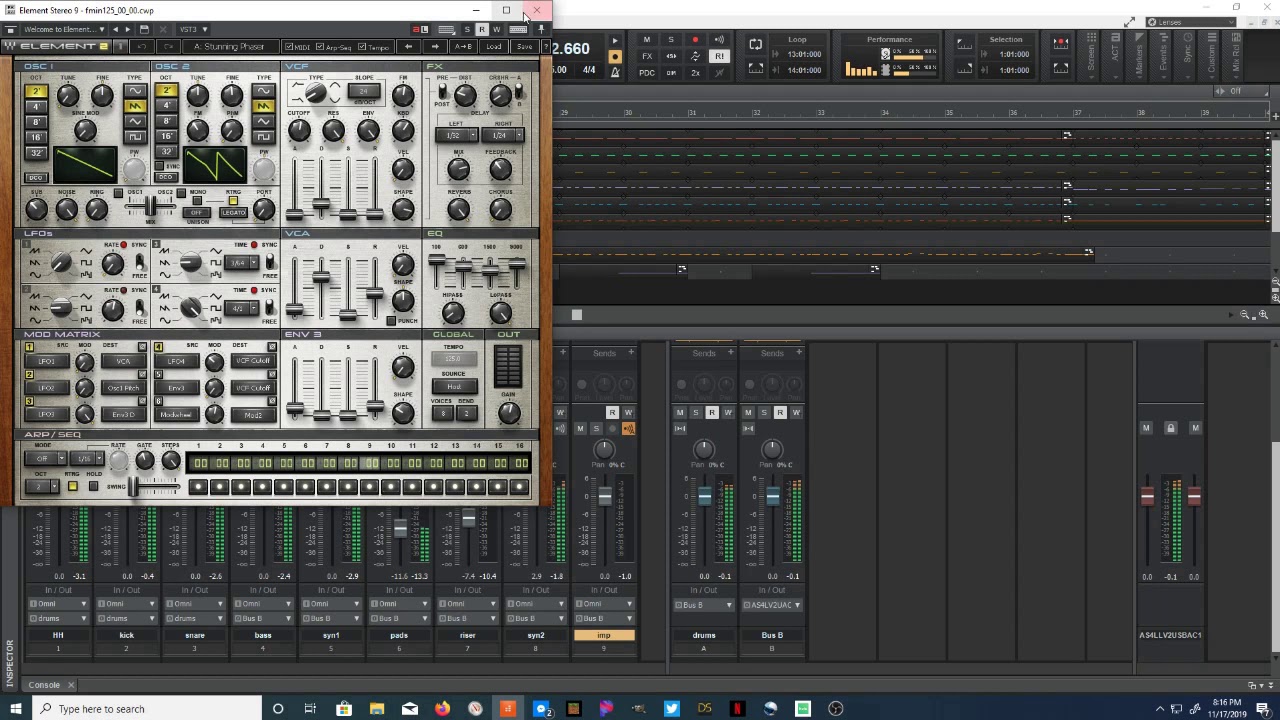This screenshot has height=720, width=1280.
Task: Click the R! automation read button
Action: click(719, 56)
